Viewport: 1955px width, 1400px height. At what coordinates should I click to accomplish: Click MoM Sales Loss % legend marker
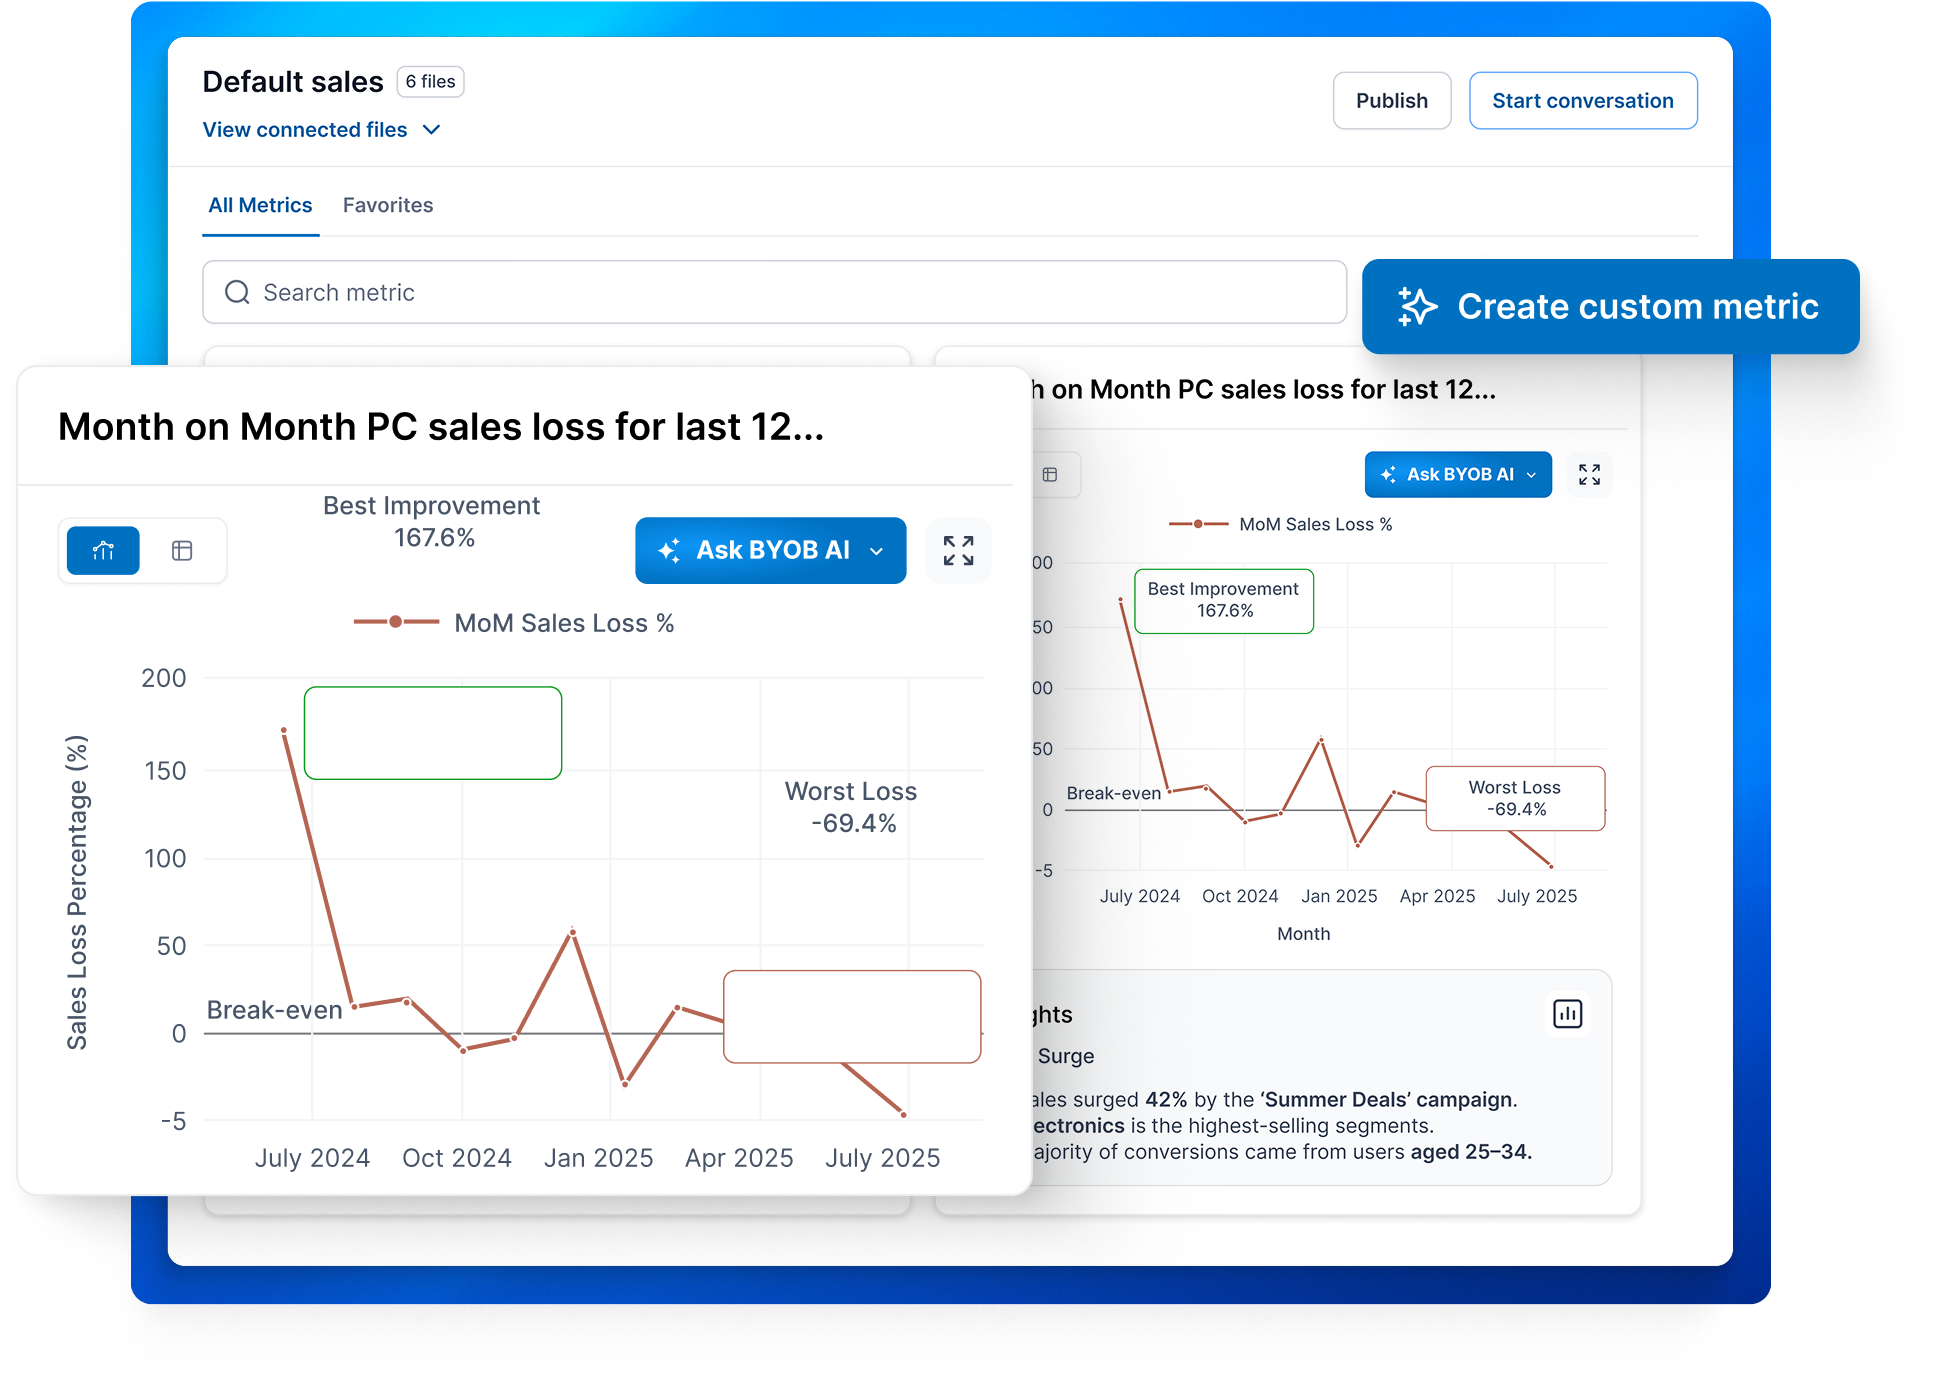point(396,622)
